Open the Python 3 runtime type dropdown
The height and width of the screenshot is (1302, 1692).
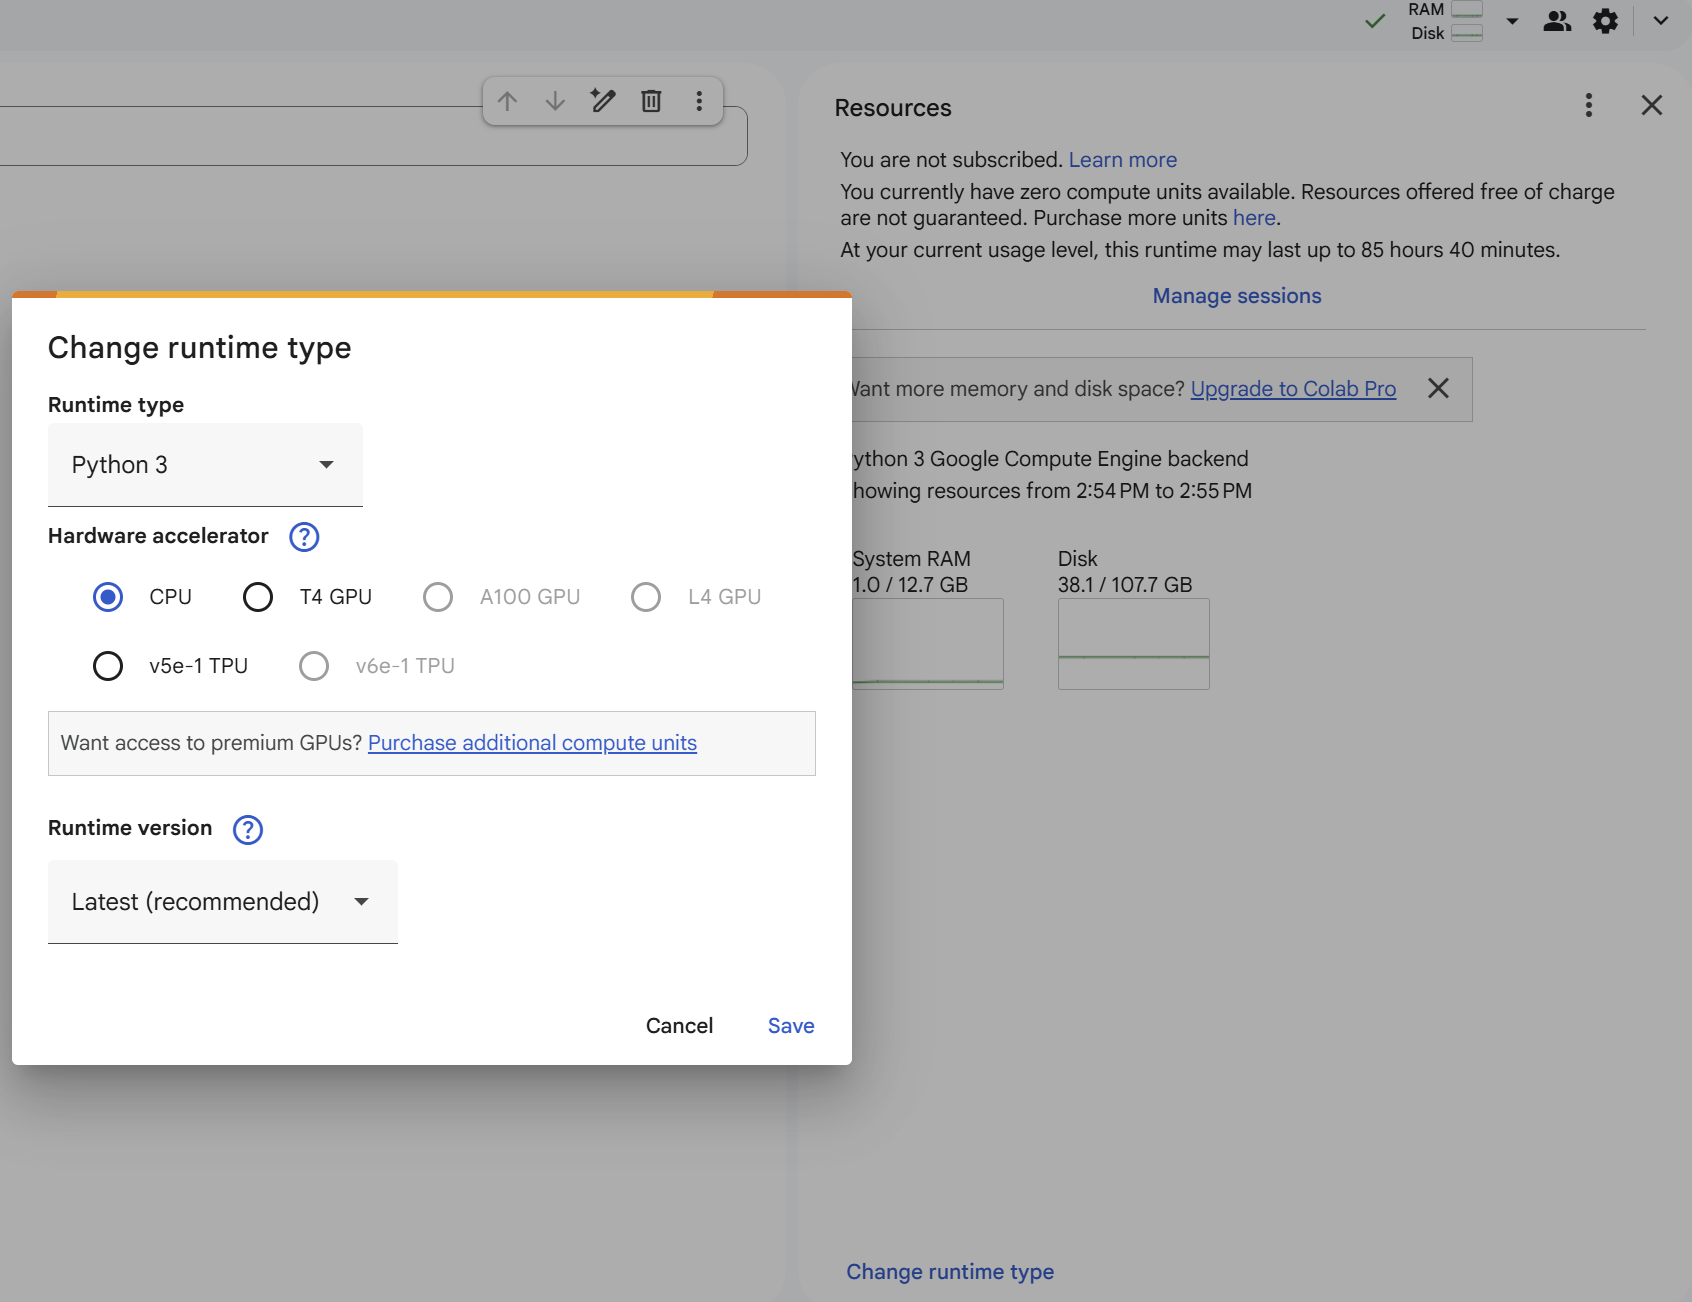click(205, 465)
